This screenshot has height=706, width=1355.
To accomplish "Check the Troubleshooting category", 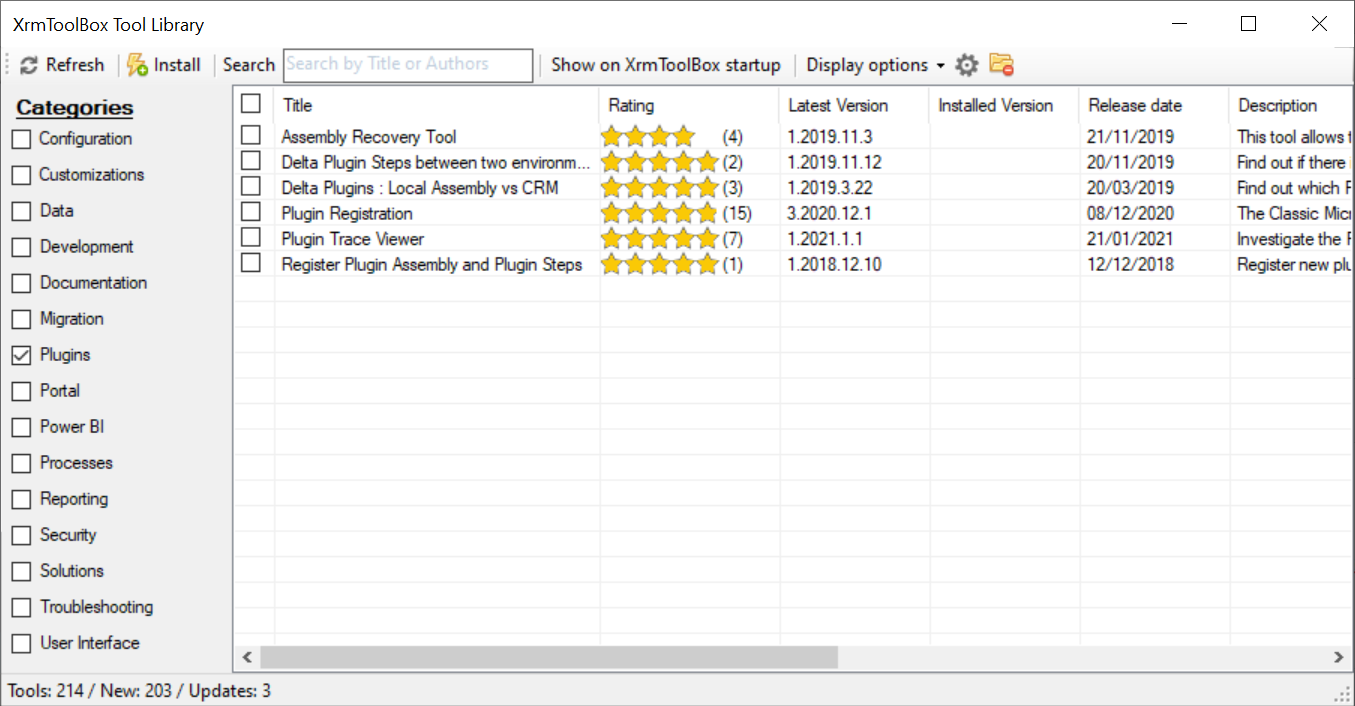I will click(x=21, y=607).
